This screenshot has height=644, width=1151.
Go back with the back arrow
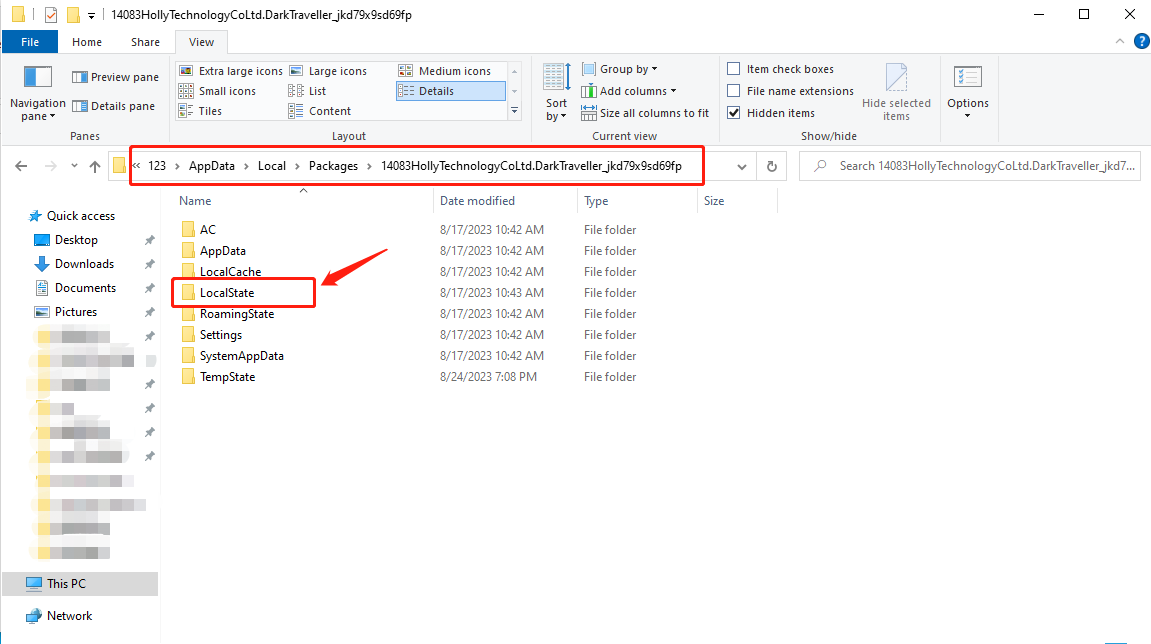[21, 166]
